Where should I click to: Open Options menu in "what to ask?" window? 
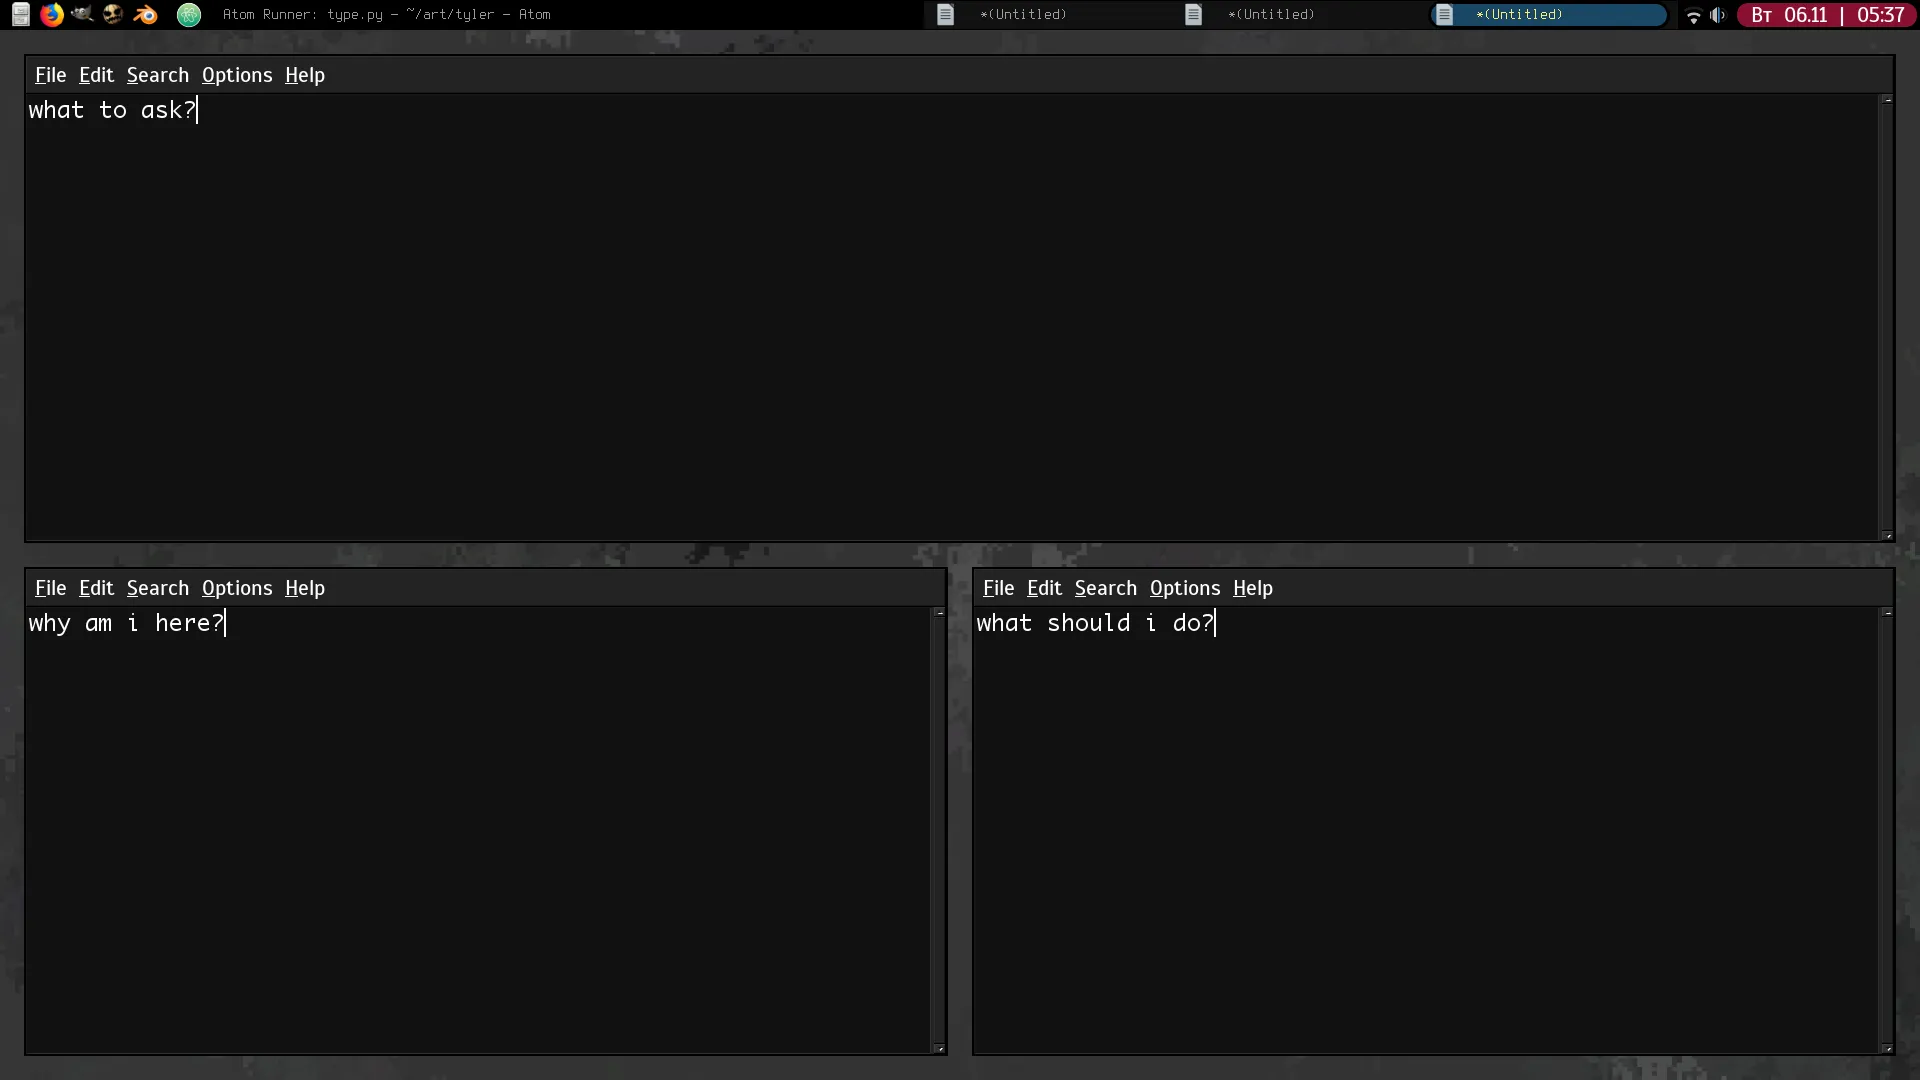coord(237,75)
